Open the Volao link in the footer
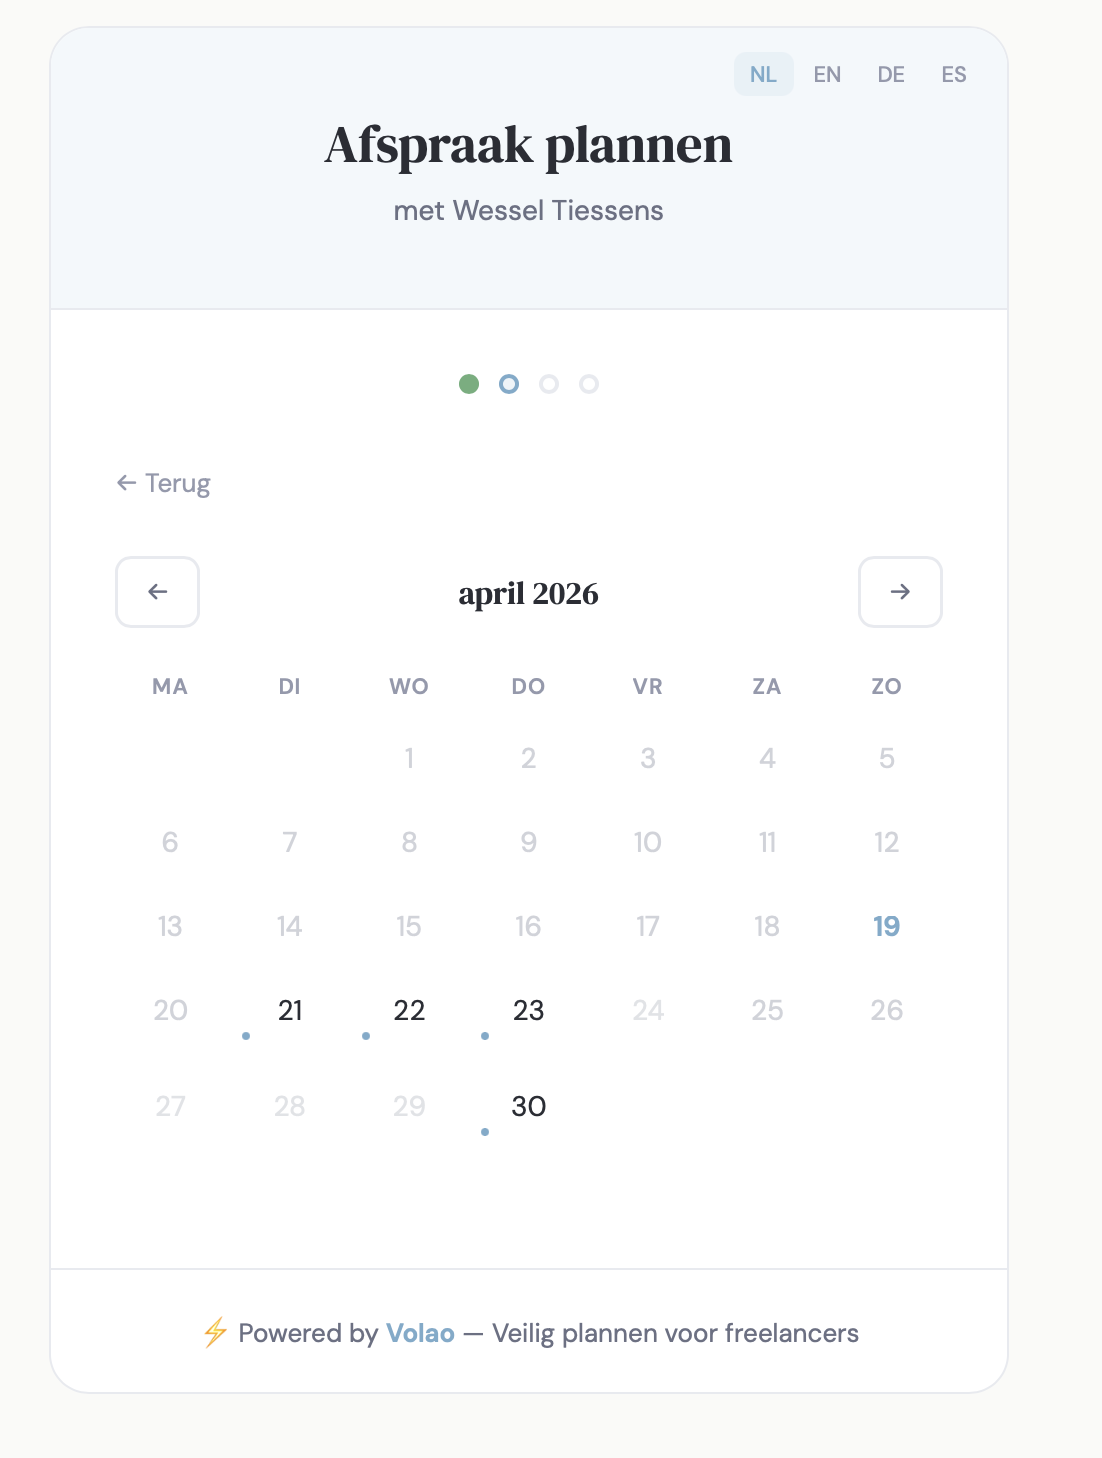The height and width of the screenshot is (1458, 1102). (418, 1333)
